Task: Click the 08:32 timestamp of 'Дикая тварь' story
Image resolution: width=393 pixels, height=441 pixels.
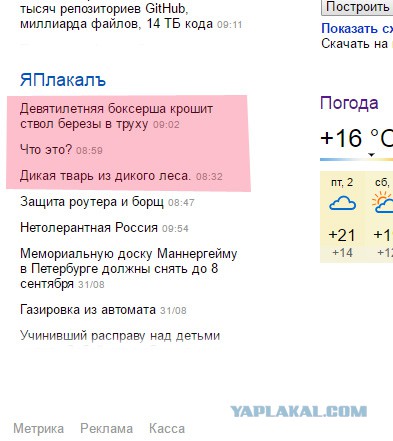Action: pyautogui.click(x=209, y=176)
